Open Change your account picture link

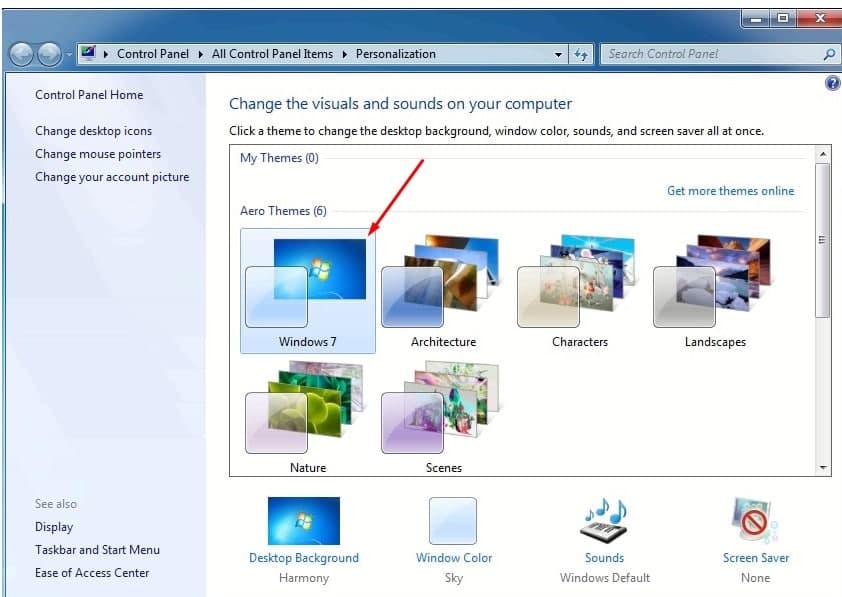[112, 177]
